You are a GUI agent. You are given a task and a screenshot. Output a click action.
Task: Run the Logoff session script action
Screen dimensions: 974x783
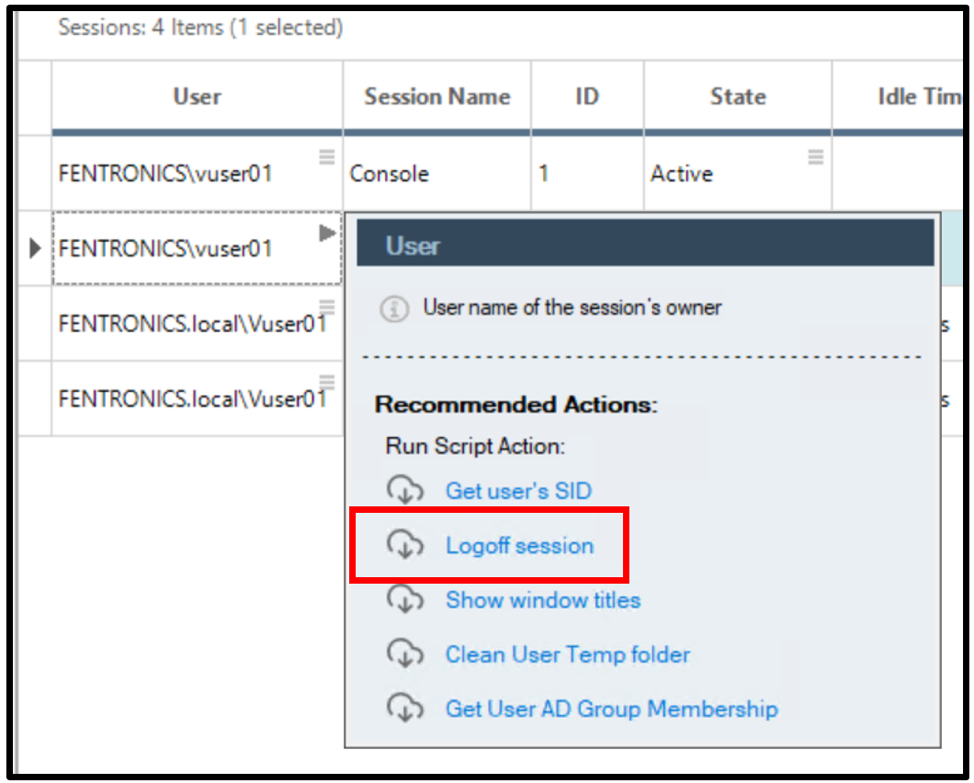coord(520,545)
